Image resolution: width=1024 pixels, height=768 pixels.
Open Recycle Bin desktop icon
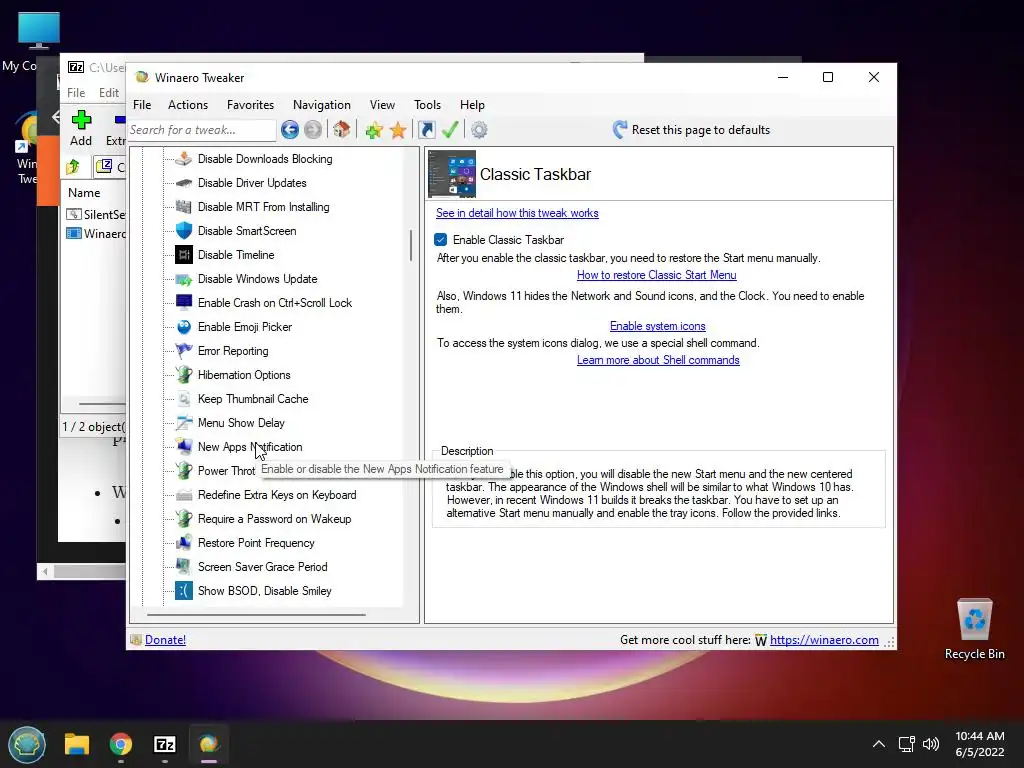tap(974, 629)
